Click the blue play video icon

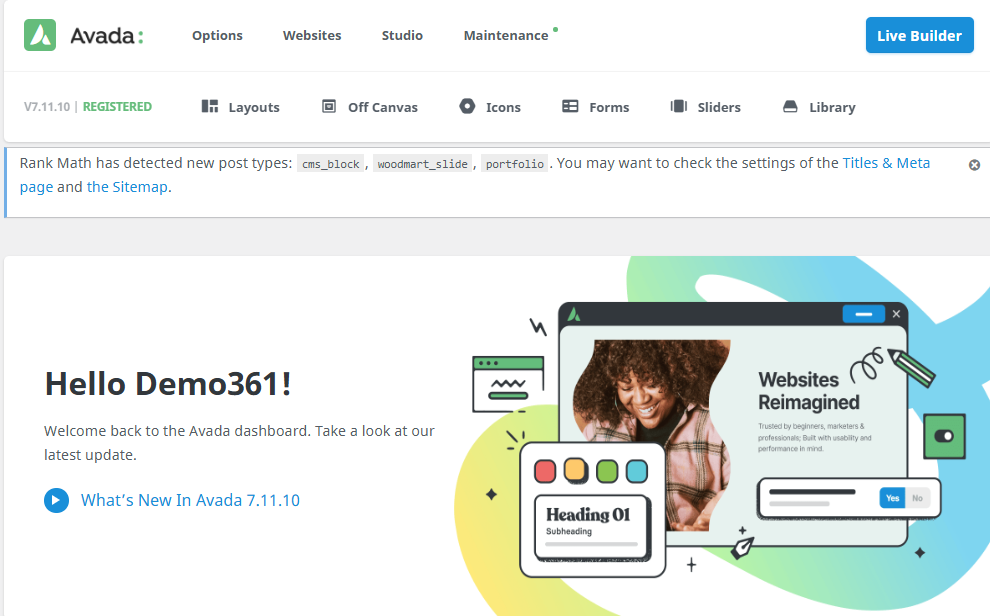tap(56, 500)
